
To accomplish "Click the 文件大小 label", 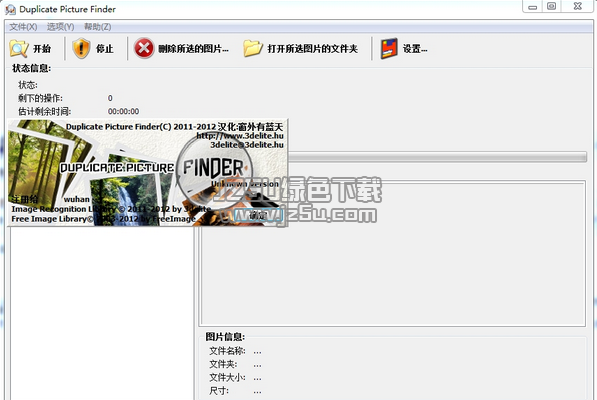I will pos(227,378).
